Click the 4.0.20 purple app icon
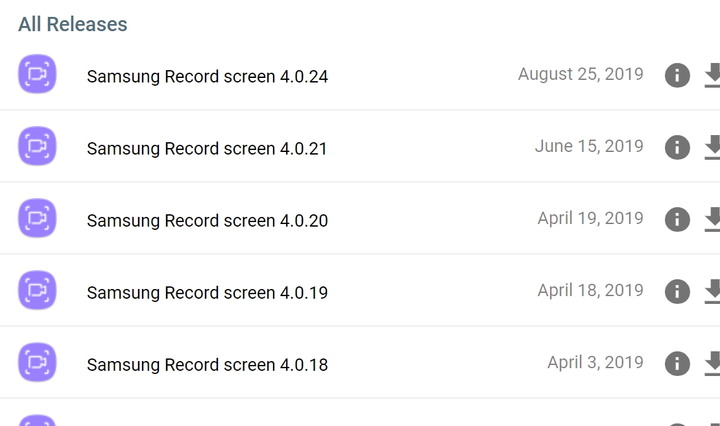This screenshot has height=426, width=720. (37, 218)
